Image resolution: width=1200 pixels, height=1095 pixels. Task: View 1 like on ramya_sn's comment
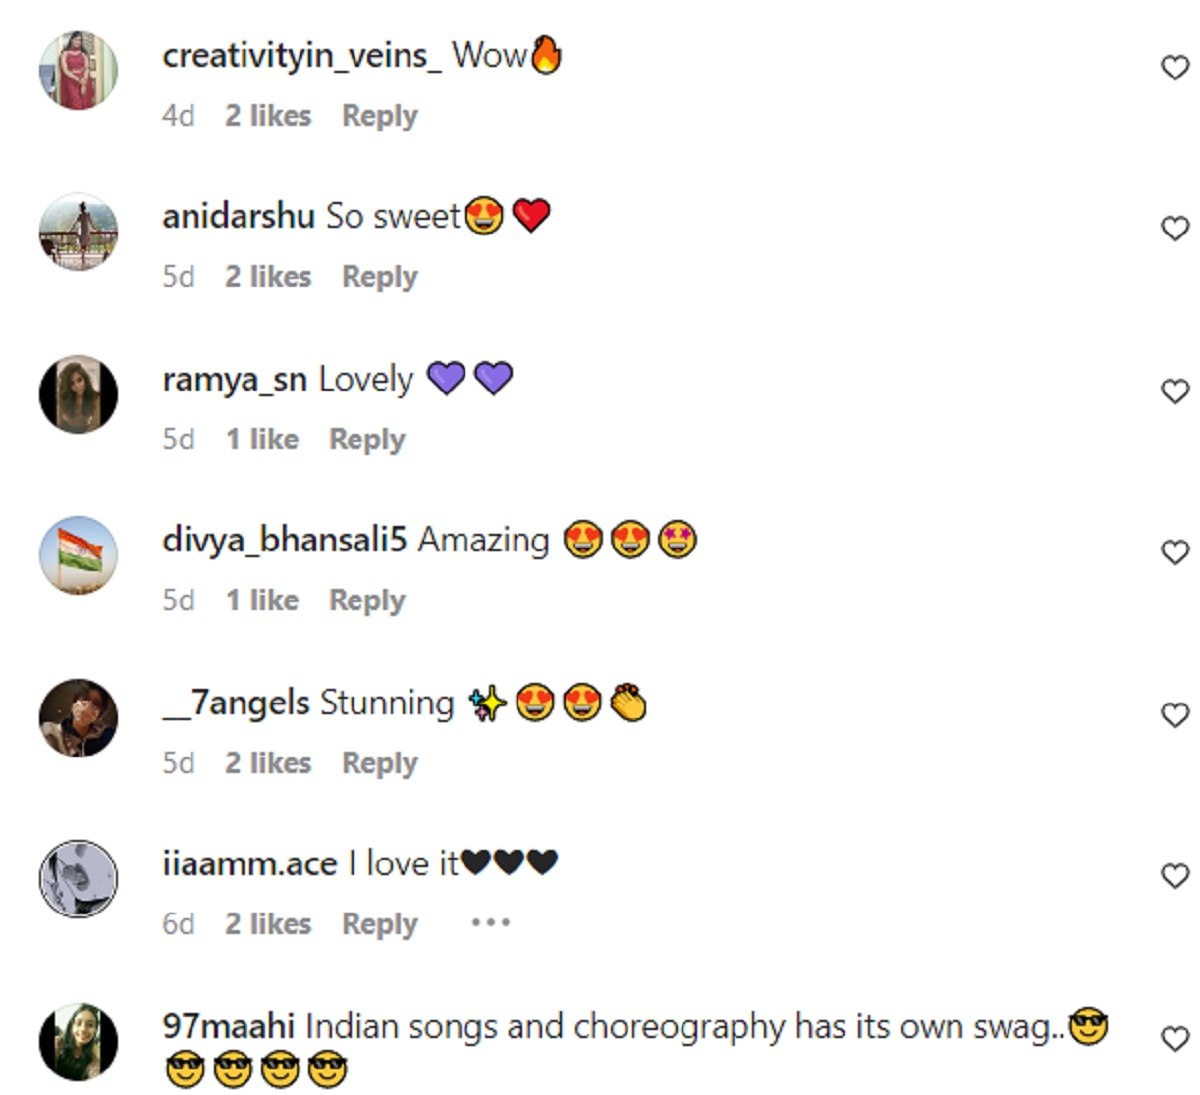[262, 440]
